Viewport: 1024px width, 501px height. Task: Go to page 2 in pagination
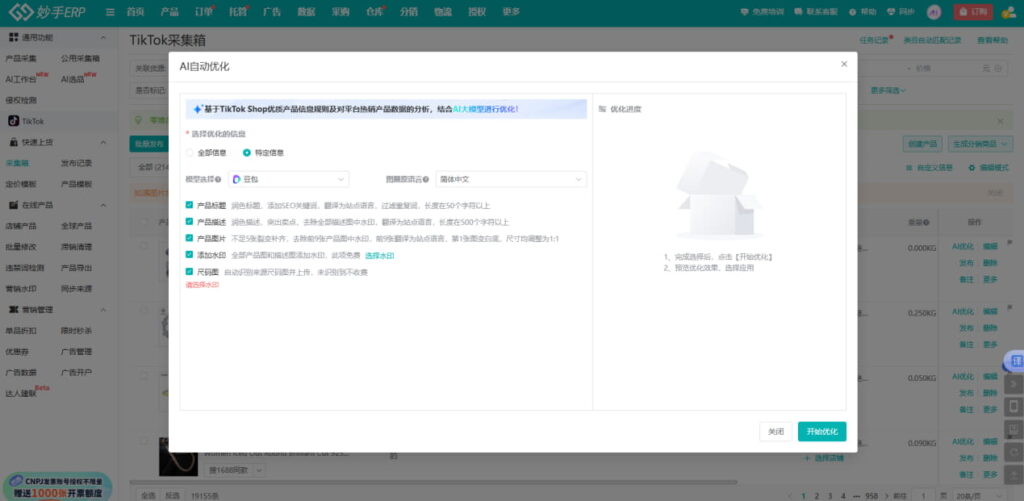tap(817, 496)
